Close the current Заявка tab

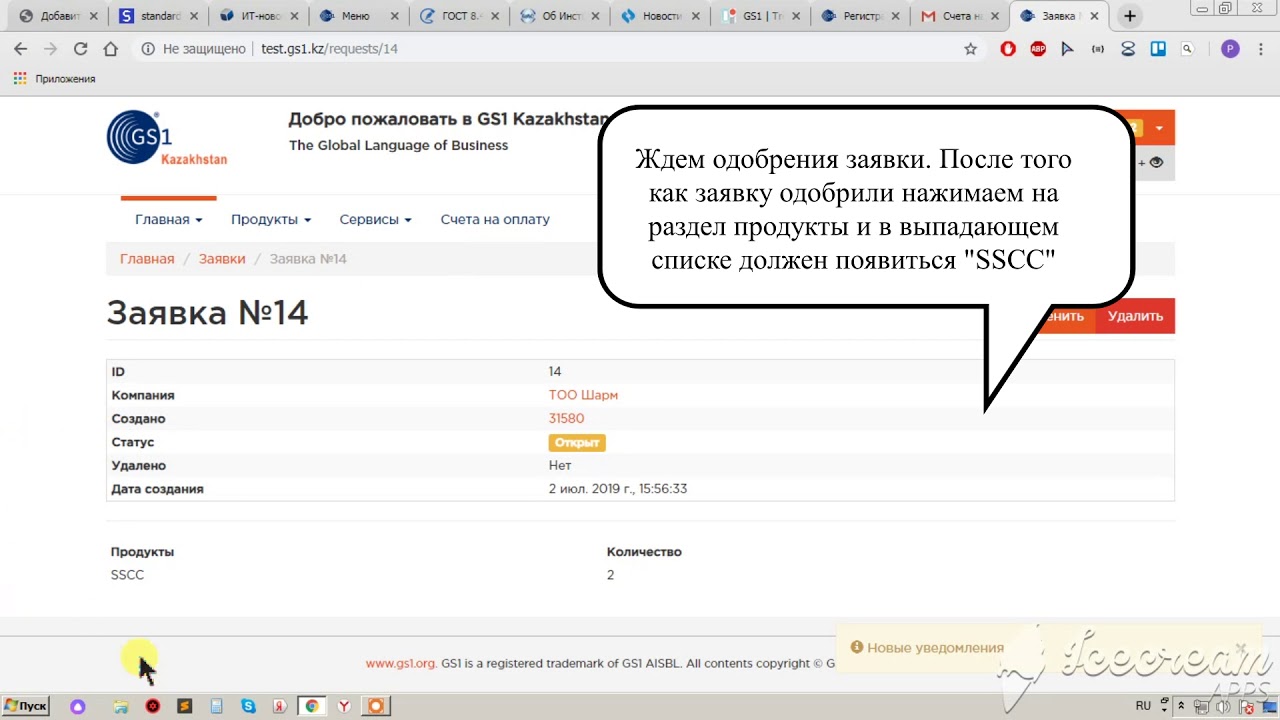(1094, 16)
